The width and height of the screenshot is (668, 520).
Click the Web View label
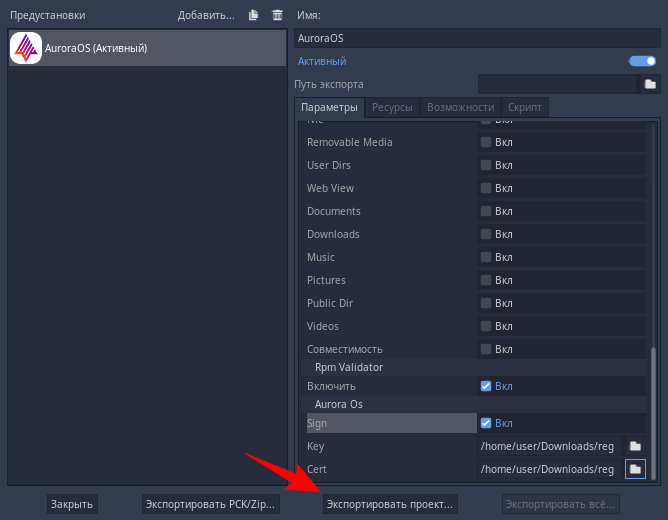point(330,188)
